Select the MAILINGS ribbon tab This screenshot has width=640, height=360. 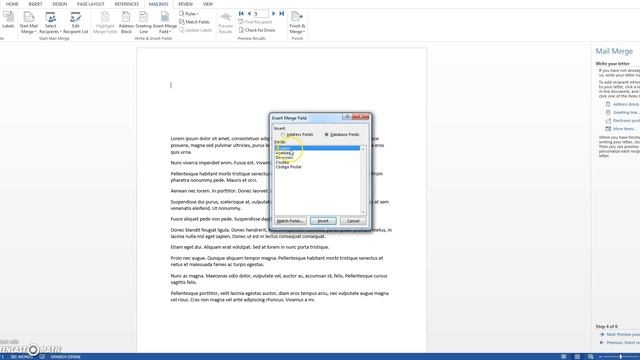158,4
